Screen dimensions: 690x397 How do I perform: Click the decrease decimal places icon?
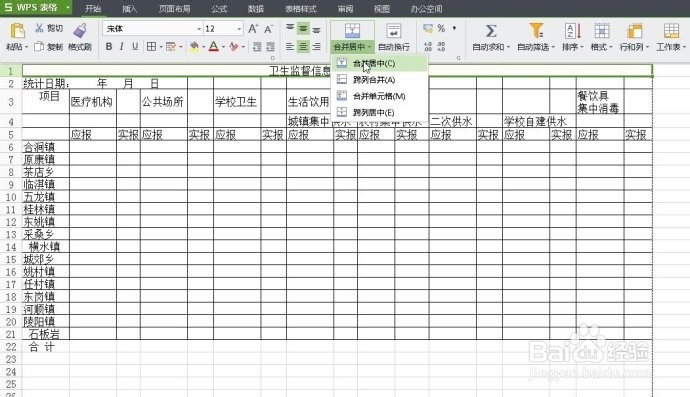[441, 47]
